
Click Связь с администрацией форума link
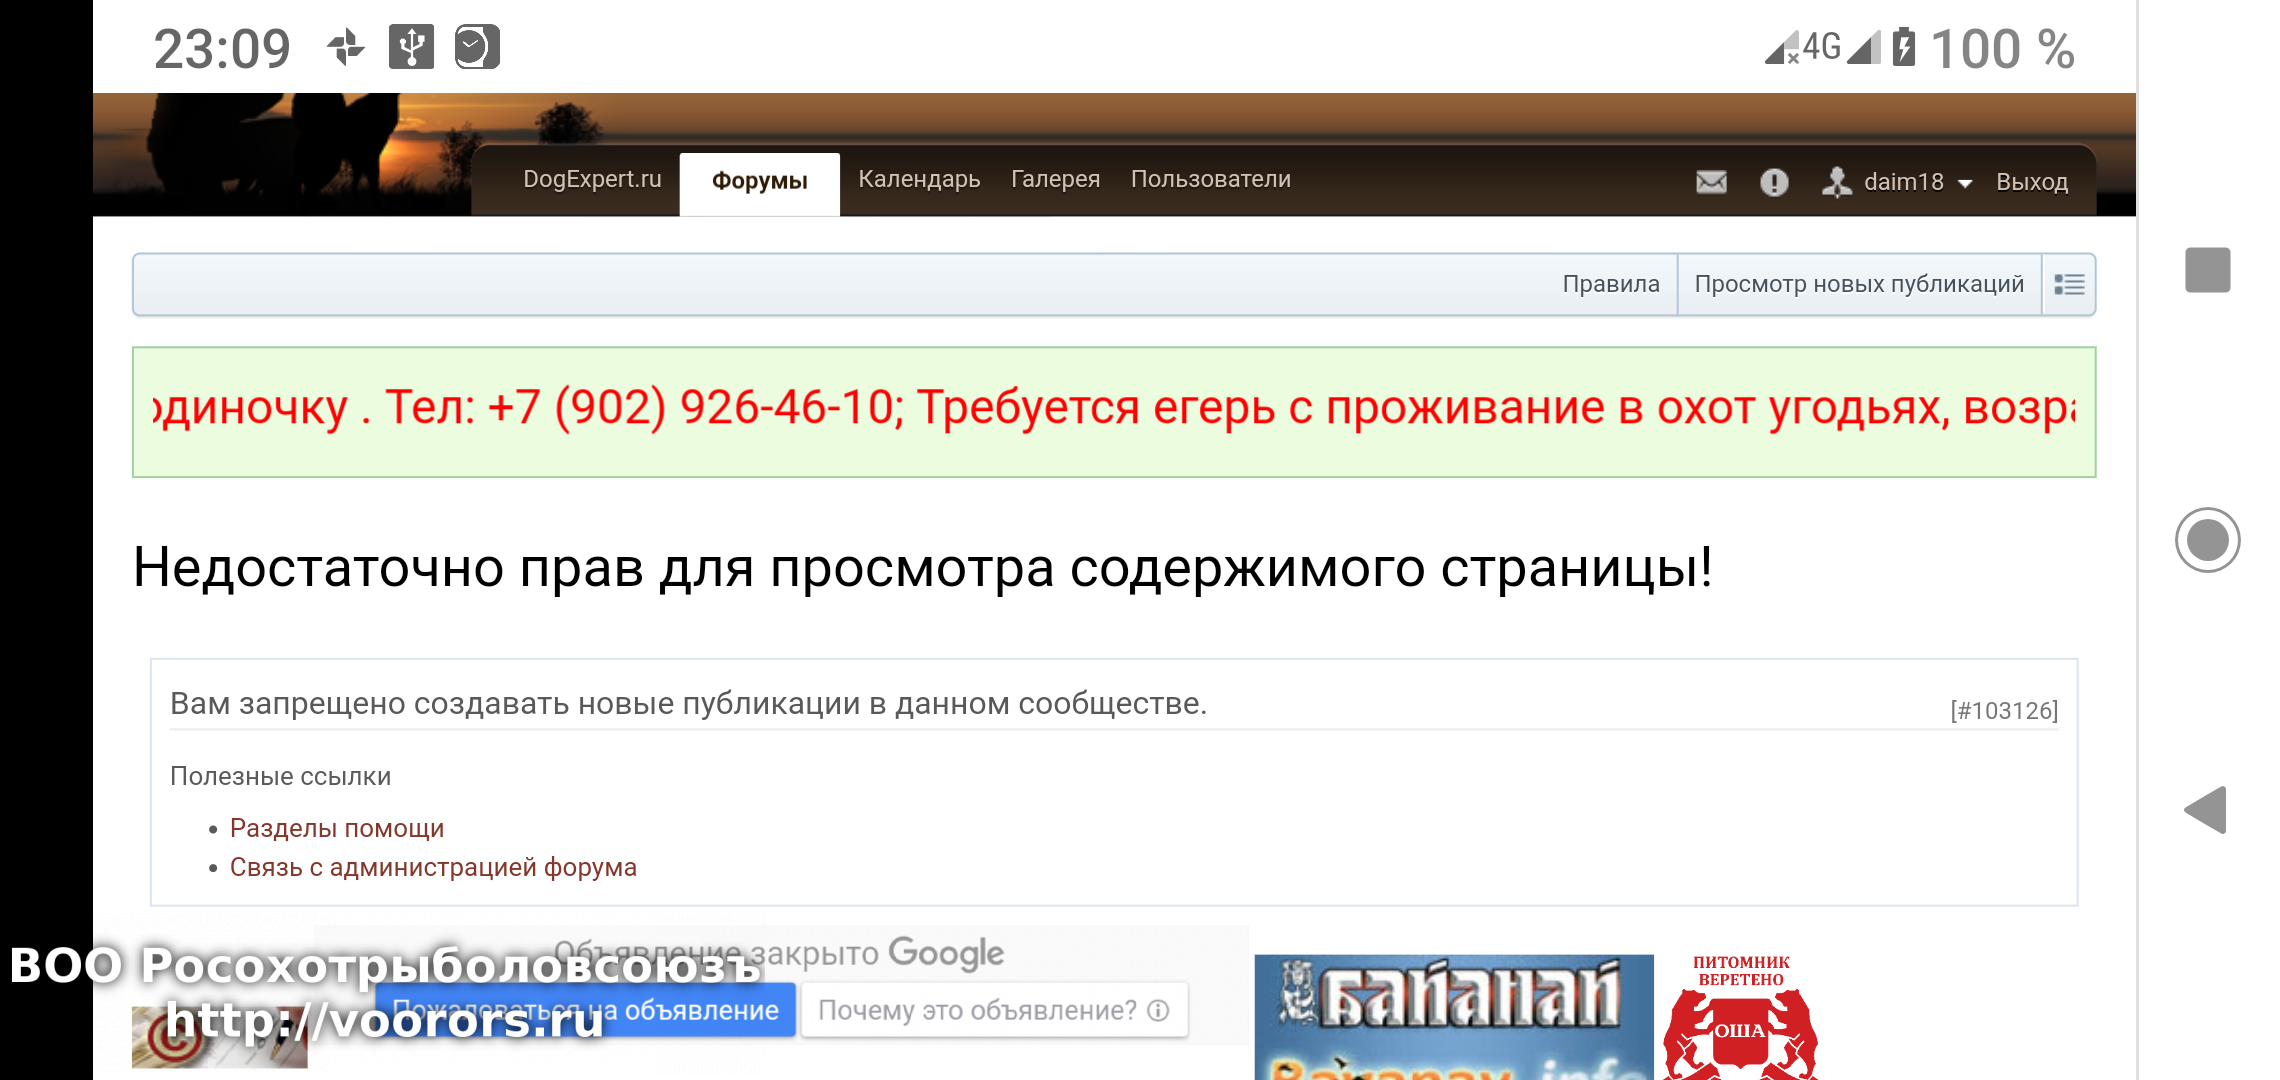(x=433, y=867)
